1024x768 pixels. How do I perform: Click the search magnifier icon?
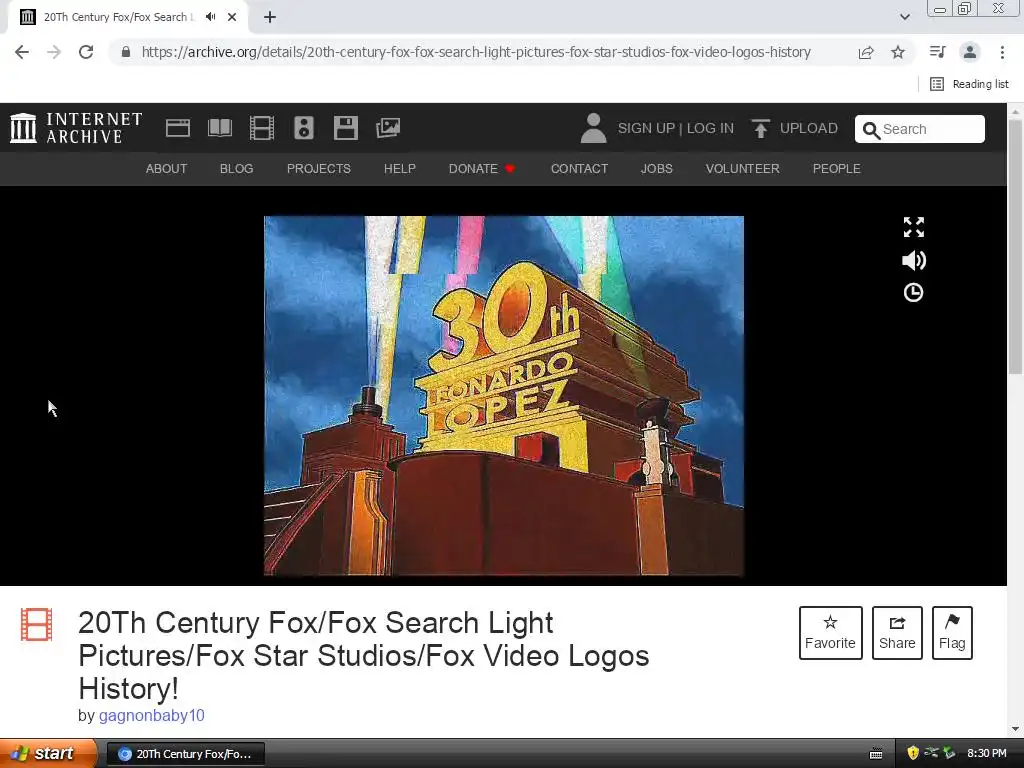(x=871, y=130)
